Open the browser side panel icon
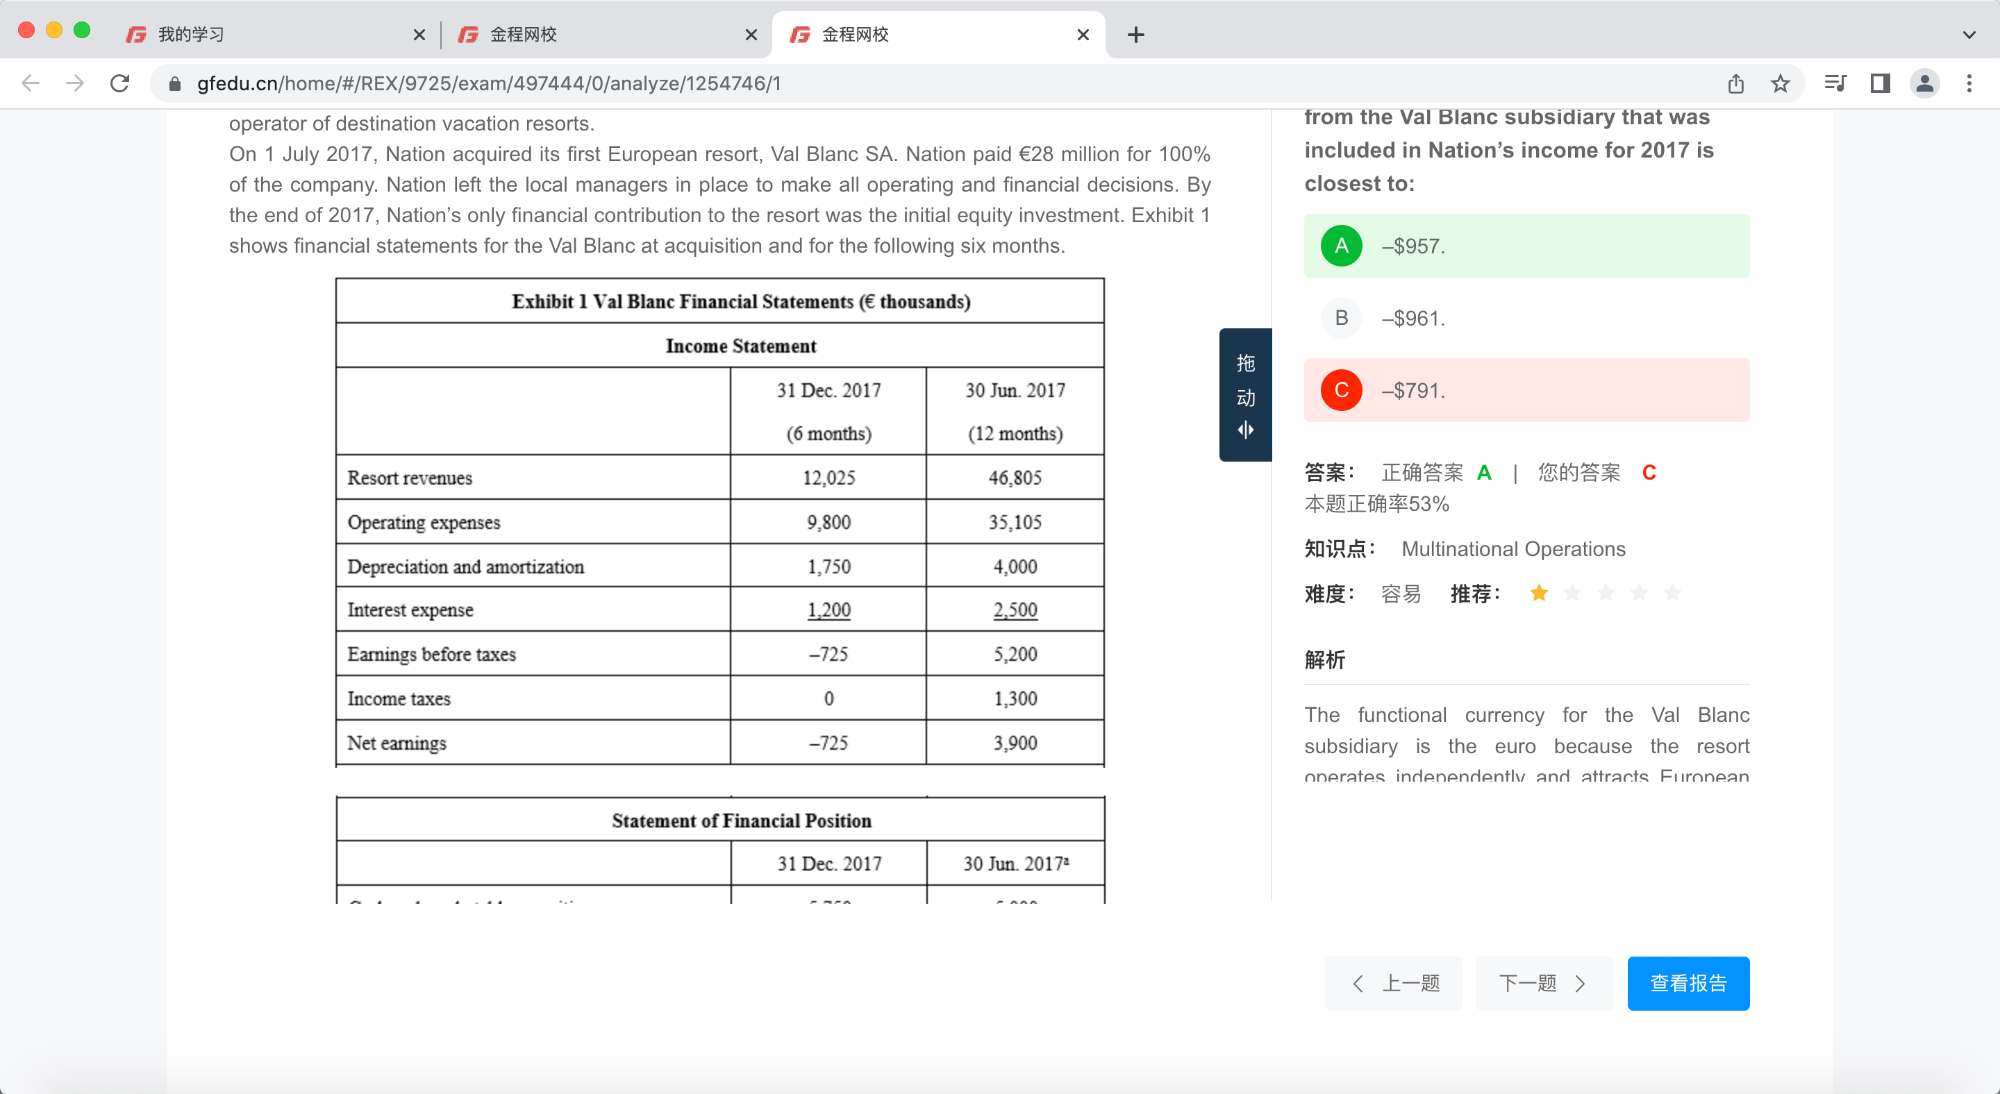This screenshot has width=2000, height=1094. coord(1880,83)
